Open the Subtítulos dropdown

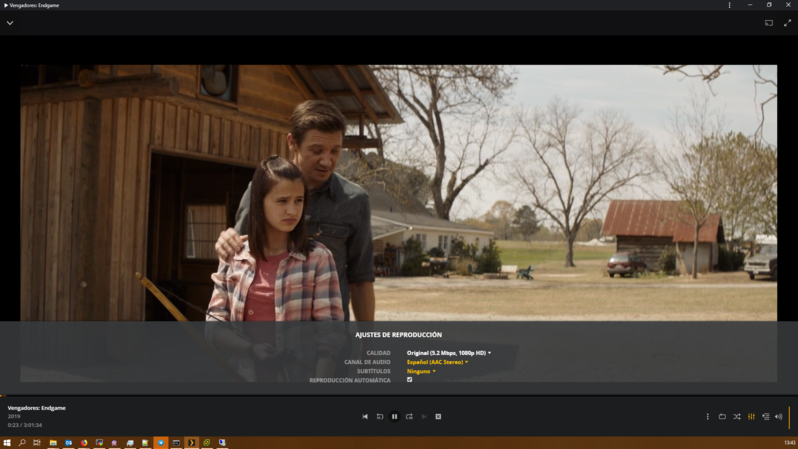421,371
